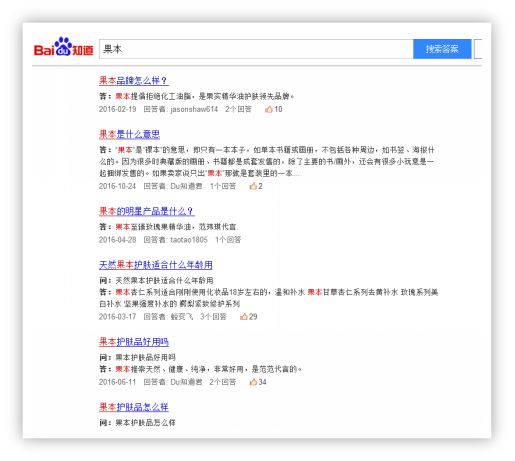Click question text 问：天然果本护肤适合什么年龄用

pos(156,281)
